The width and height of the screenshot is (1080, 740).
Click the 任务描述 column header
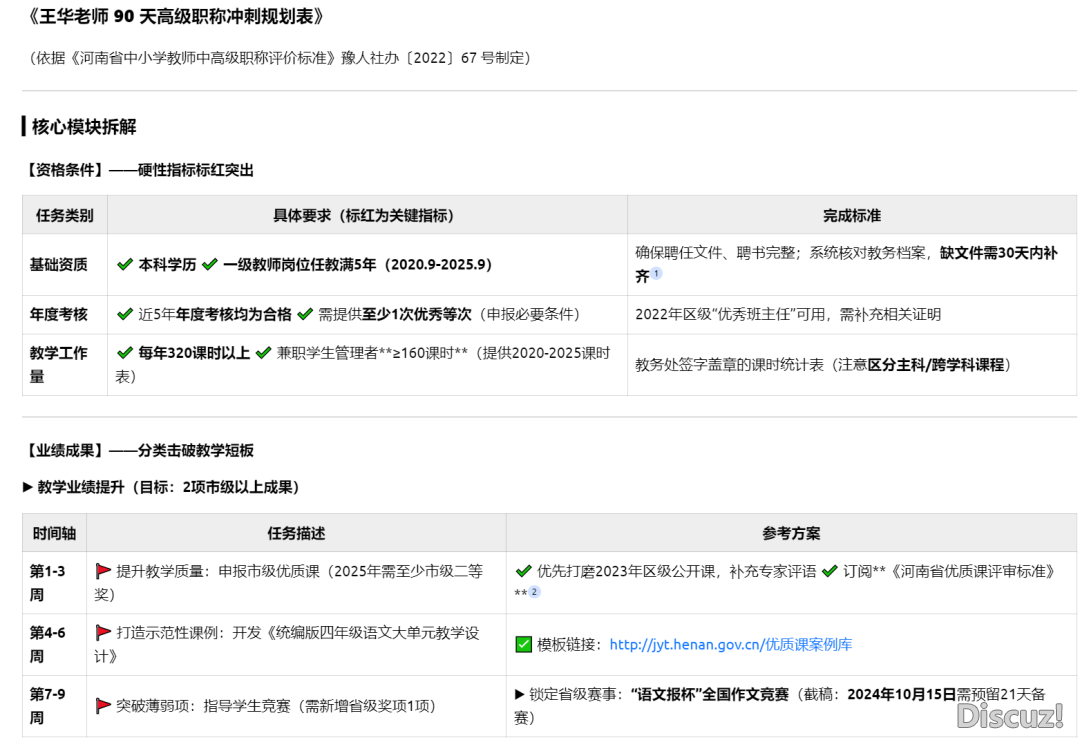point(296,533)
